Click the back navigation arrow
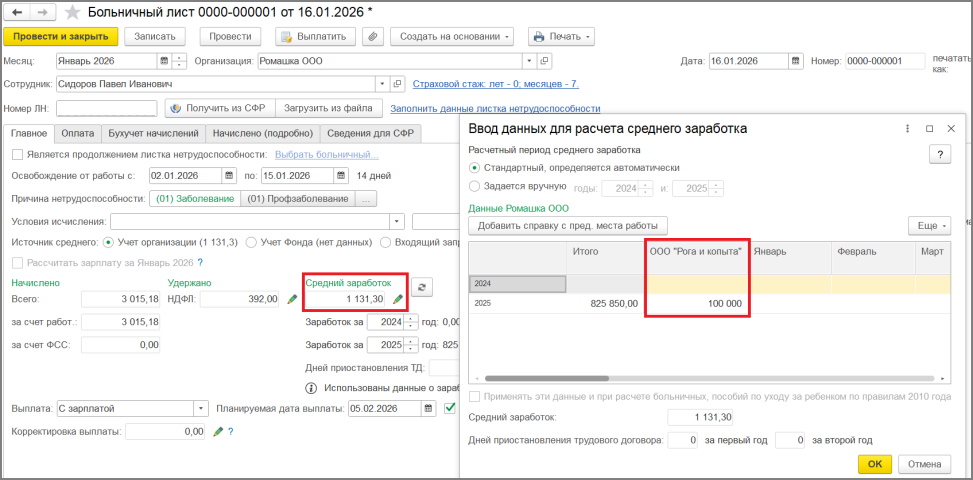973x480 pixels. [x=17, y=12]
